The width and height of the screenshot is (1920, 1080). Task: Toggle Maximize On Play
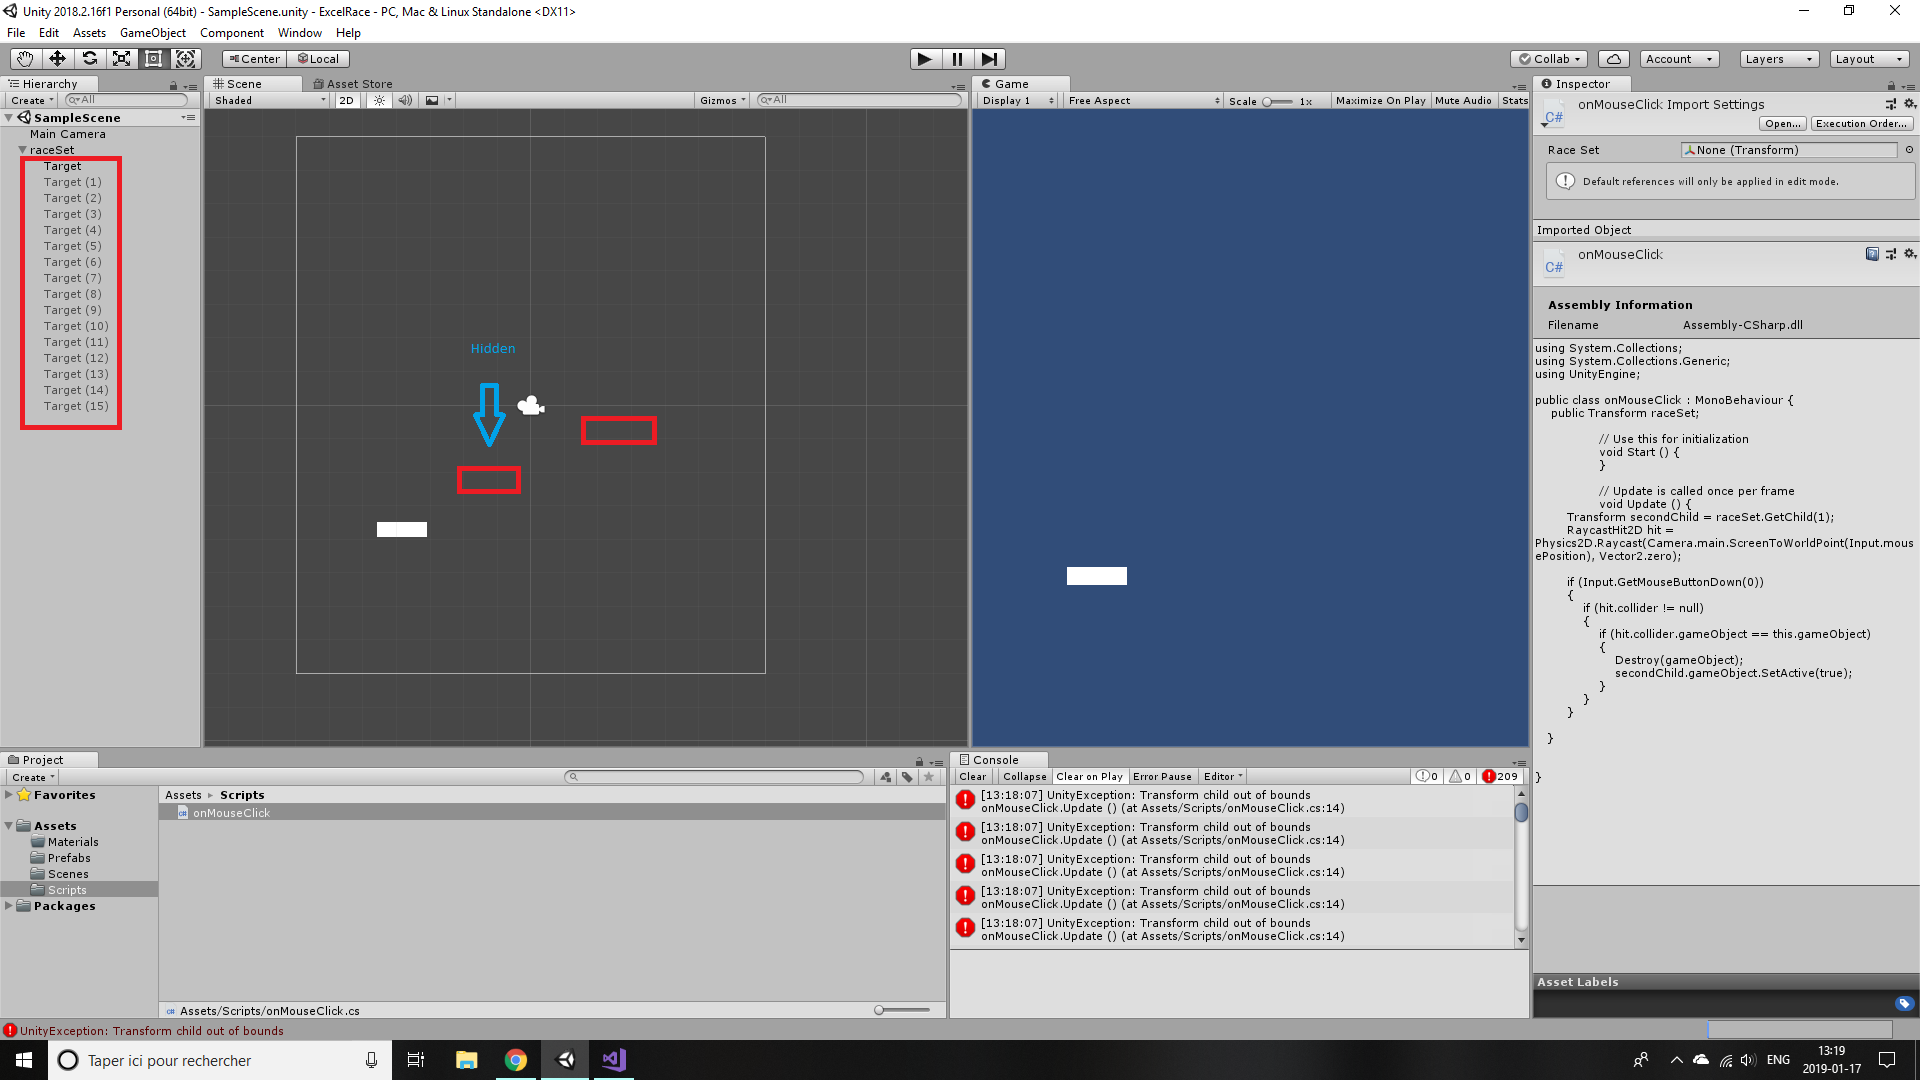1380,100
